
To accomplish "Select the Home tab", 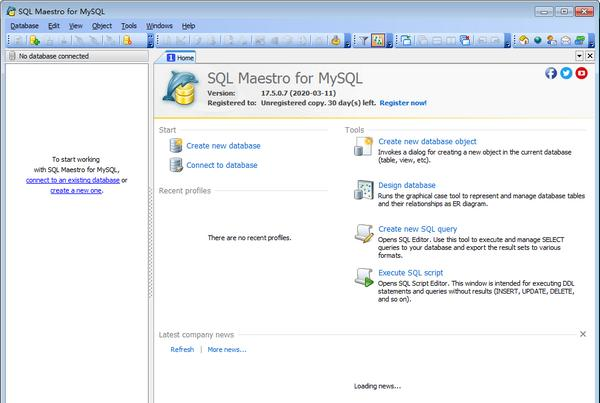I will (x=181, y=57).
